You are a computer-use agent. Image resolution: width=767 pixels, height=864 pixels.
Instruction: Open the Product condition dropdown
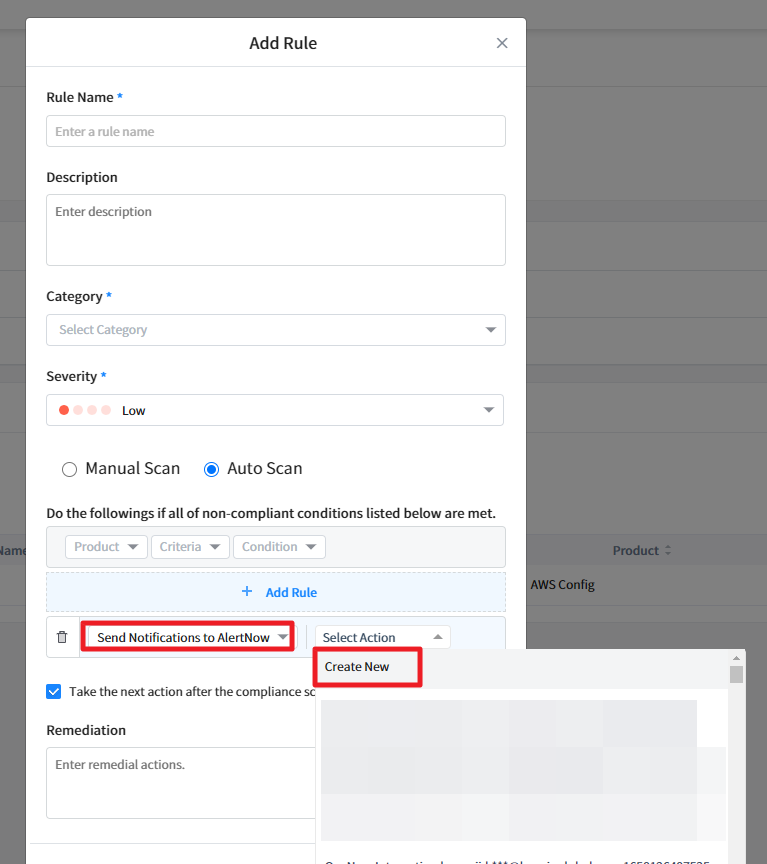(106, 547)
